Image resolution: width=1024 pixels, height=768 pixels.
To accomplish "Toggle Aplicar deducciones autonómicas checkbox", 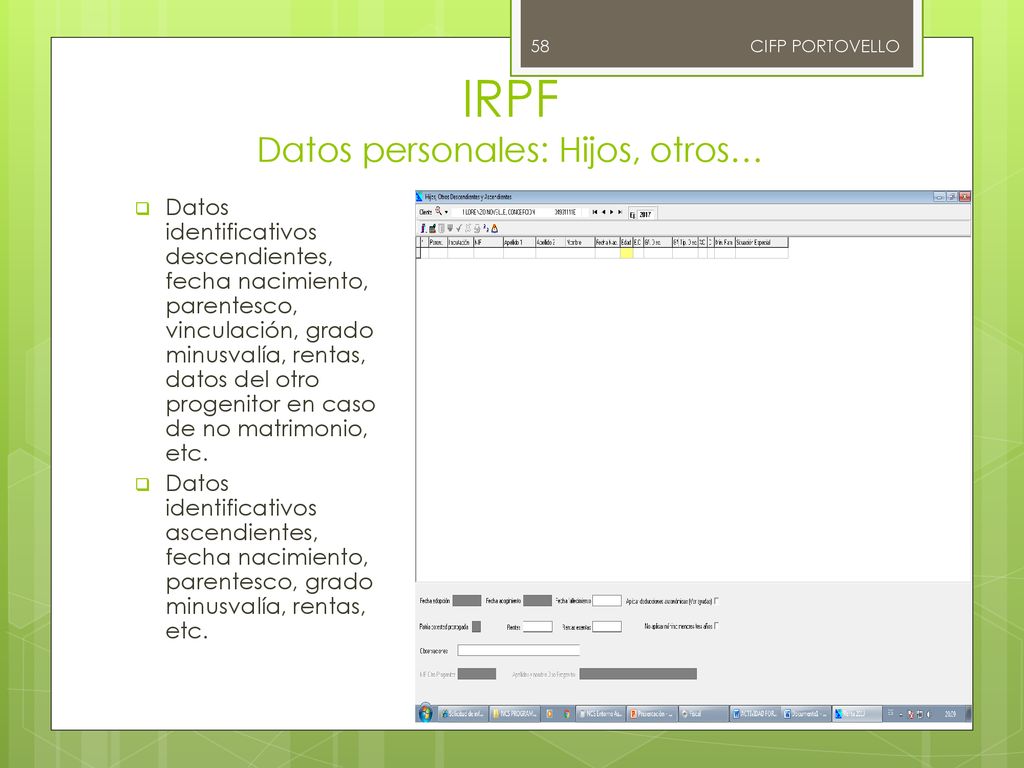I will tap(716, 601).
